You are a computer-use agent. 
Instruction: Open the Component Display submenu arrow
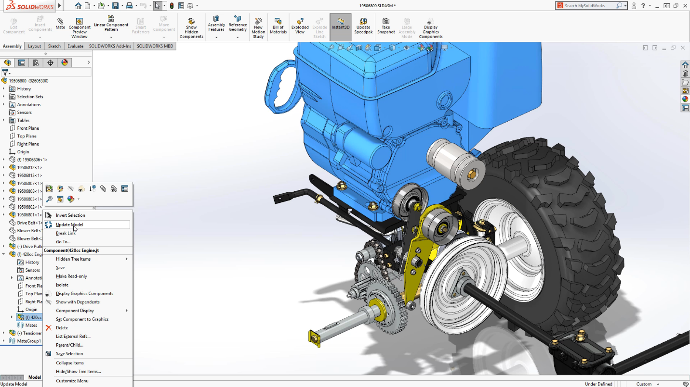point(126,311)
